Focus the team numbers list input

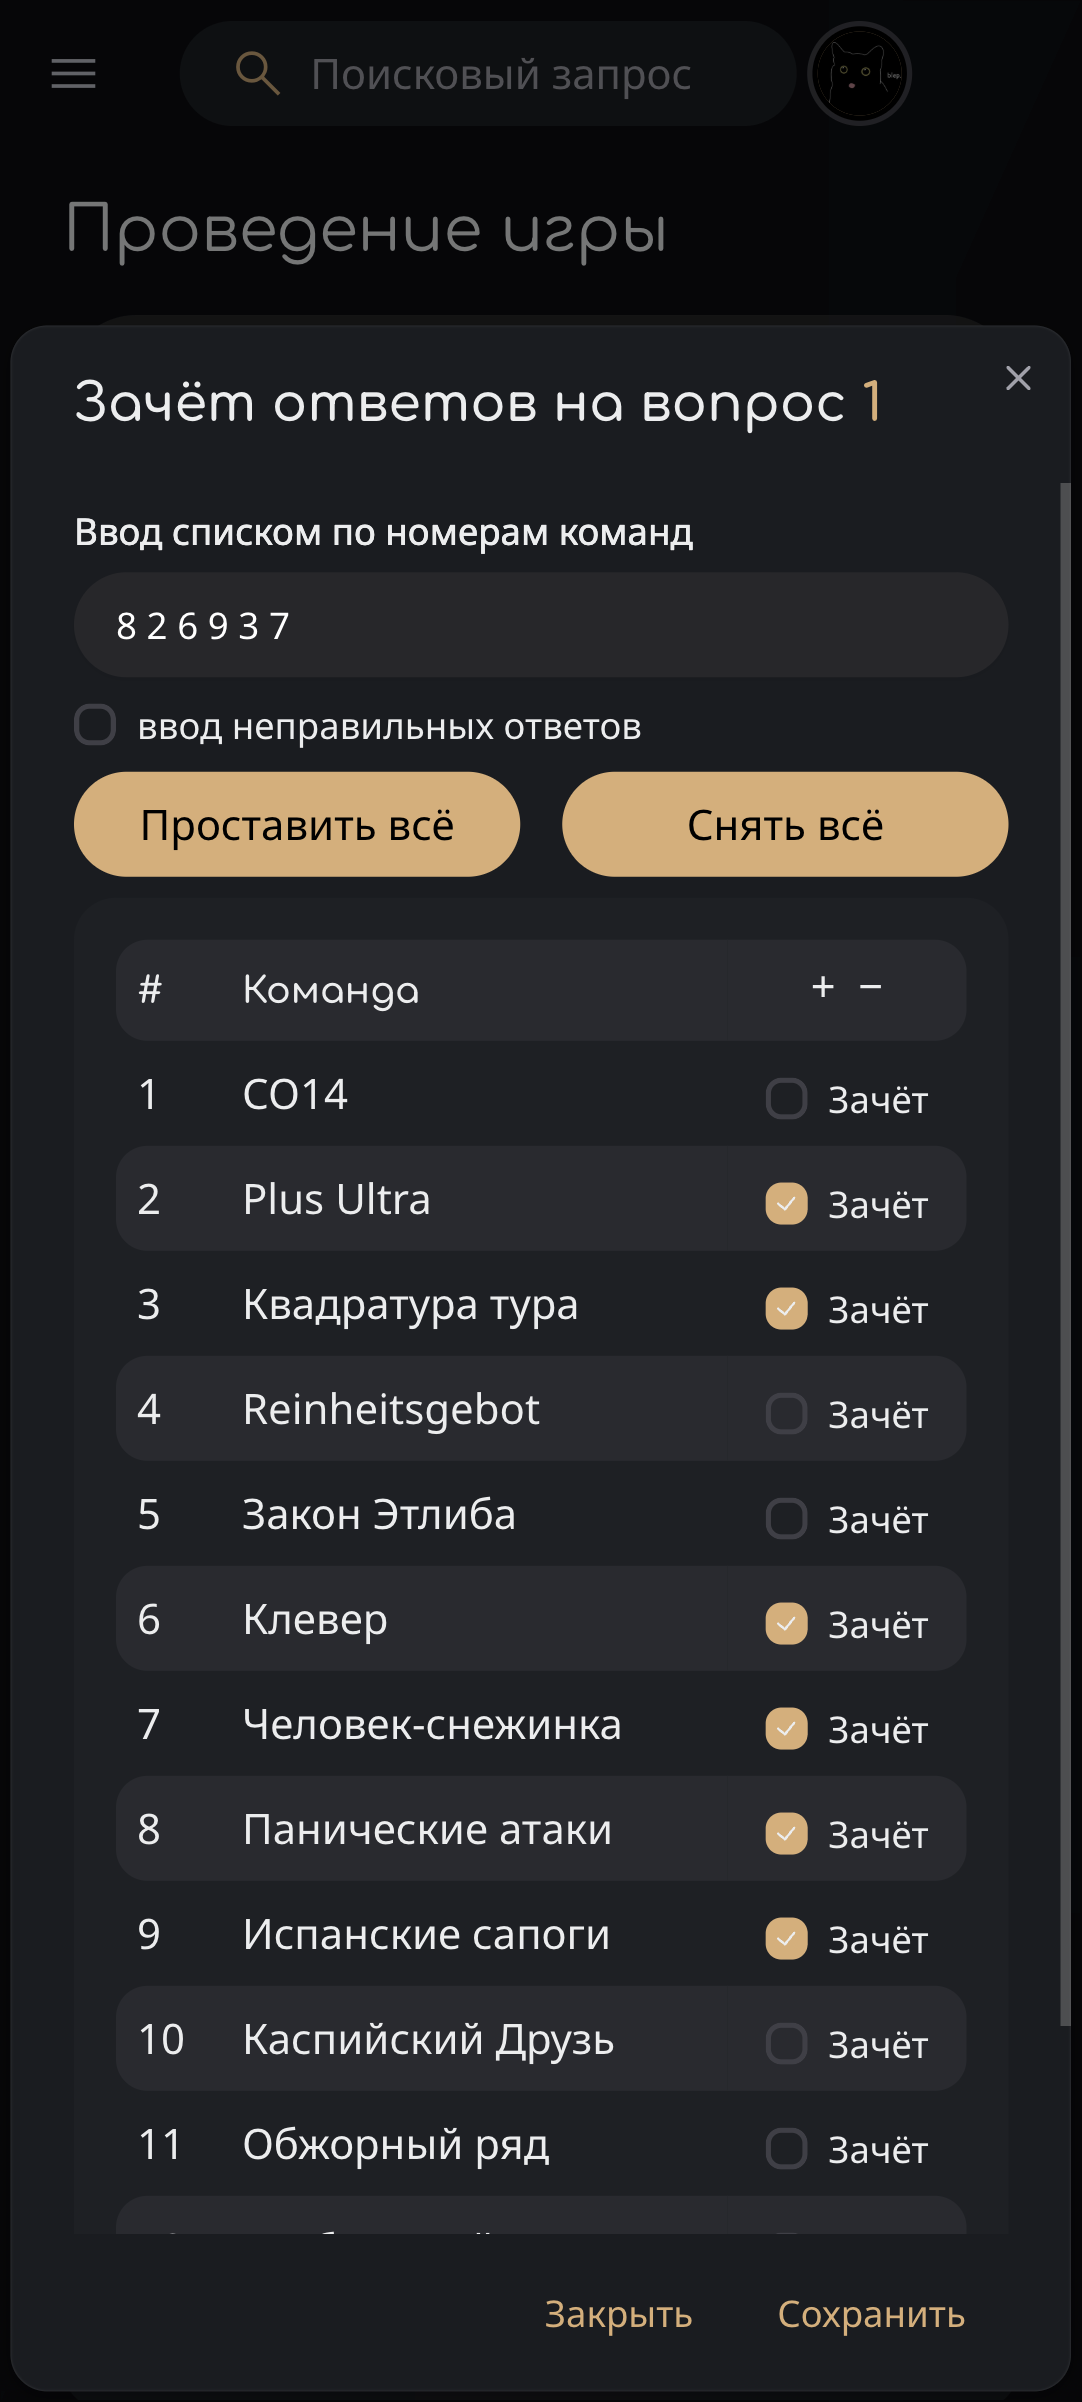click(x=540, y=625)
